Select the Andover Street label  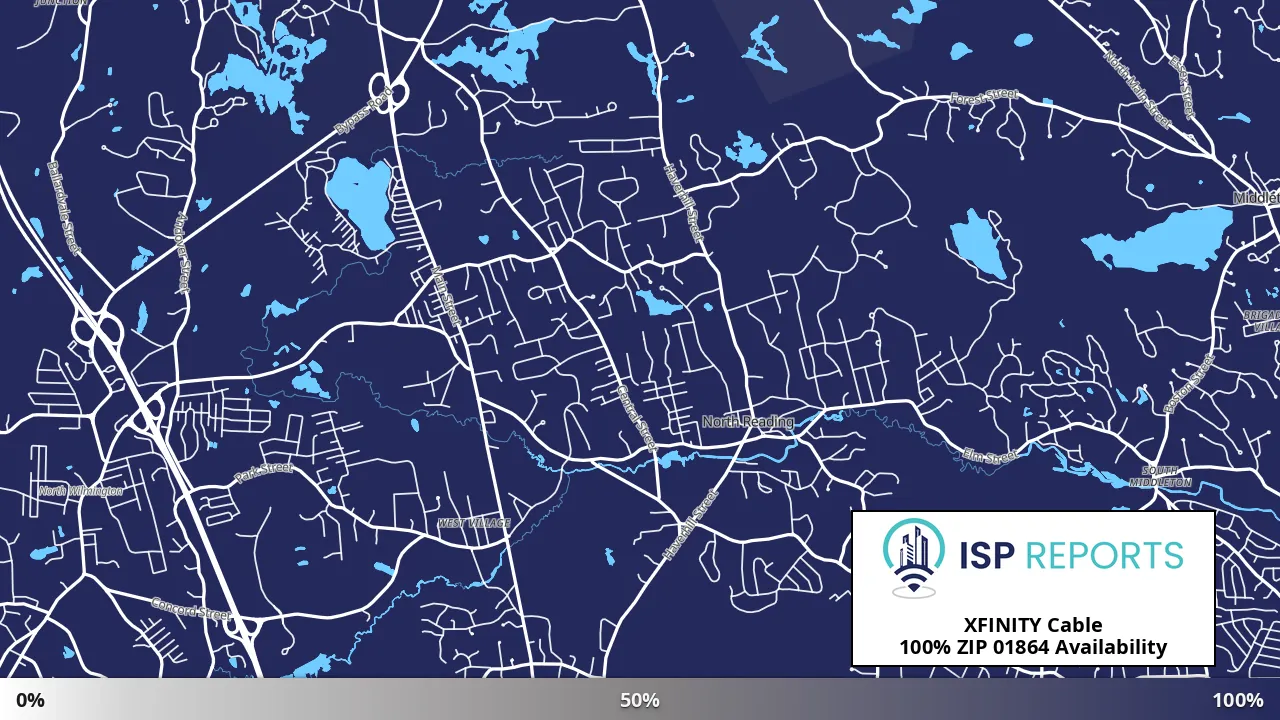[182, 252]
